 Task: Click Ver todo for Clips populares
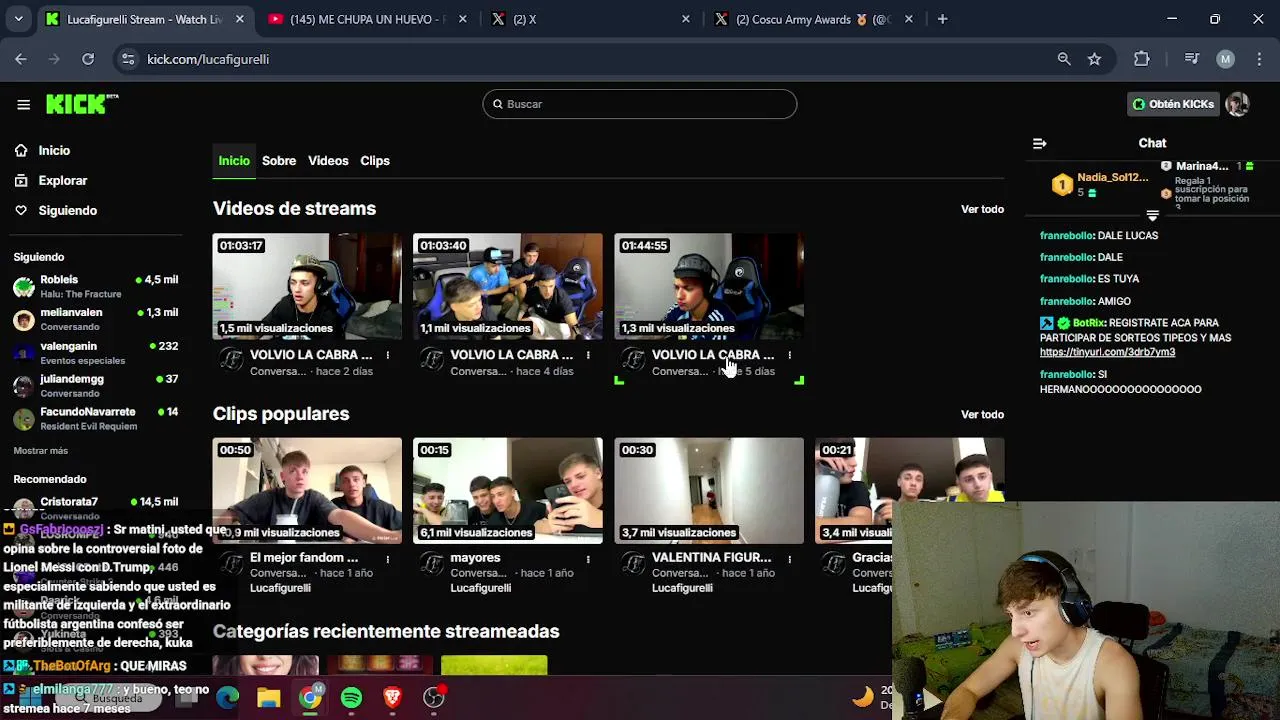(x=982, y=414)
